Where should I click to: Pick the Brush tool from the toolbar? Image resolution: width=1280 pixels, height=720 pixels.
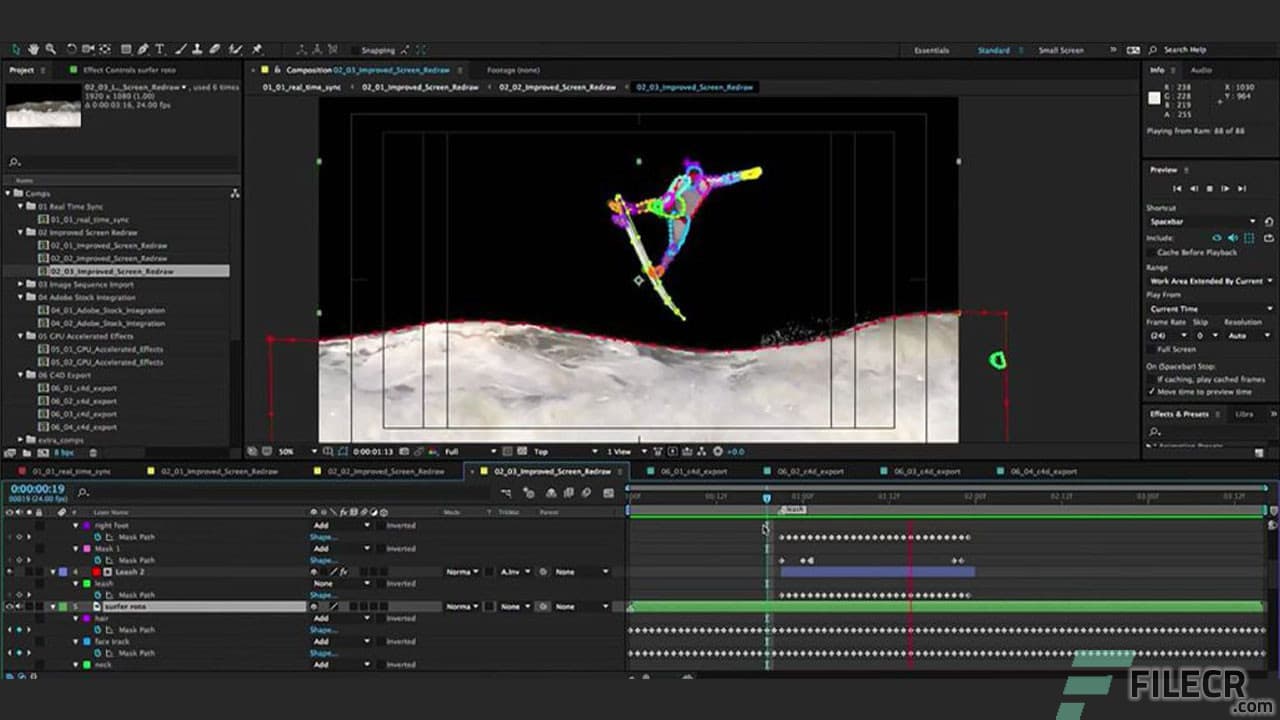pyautogui.click(x=180, y=48)
